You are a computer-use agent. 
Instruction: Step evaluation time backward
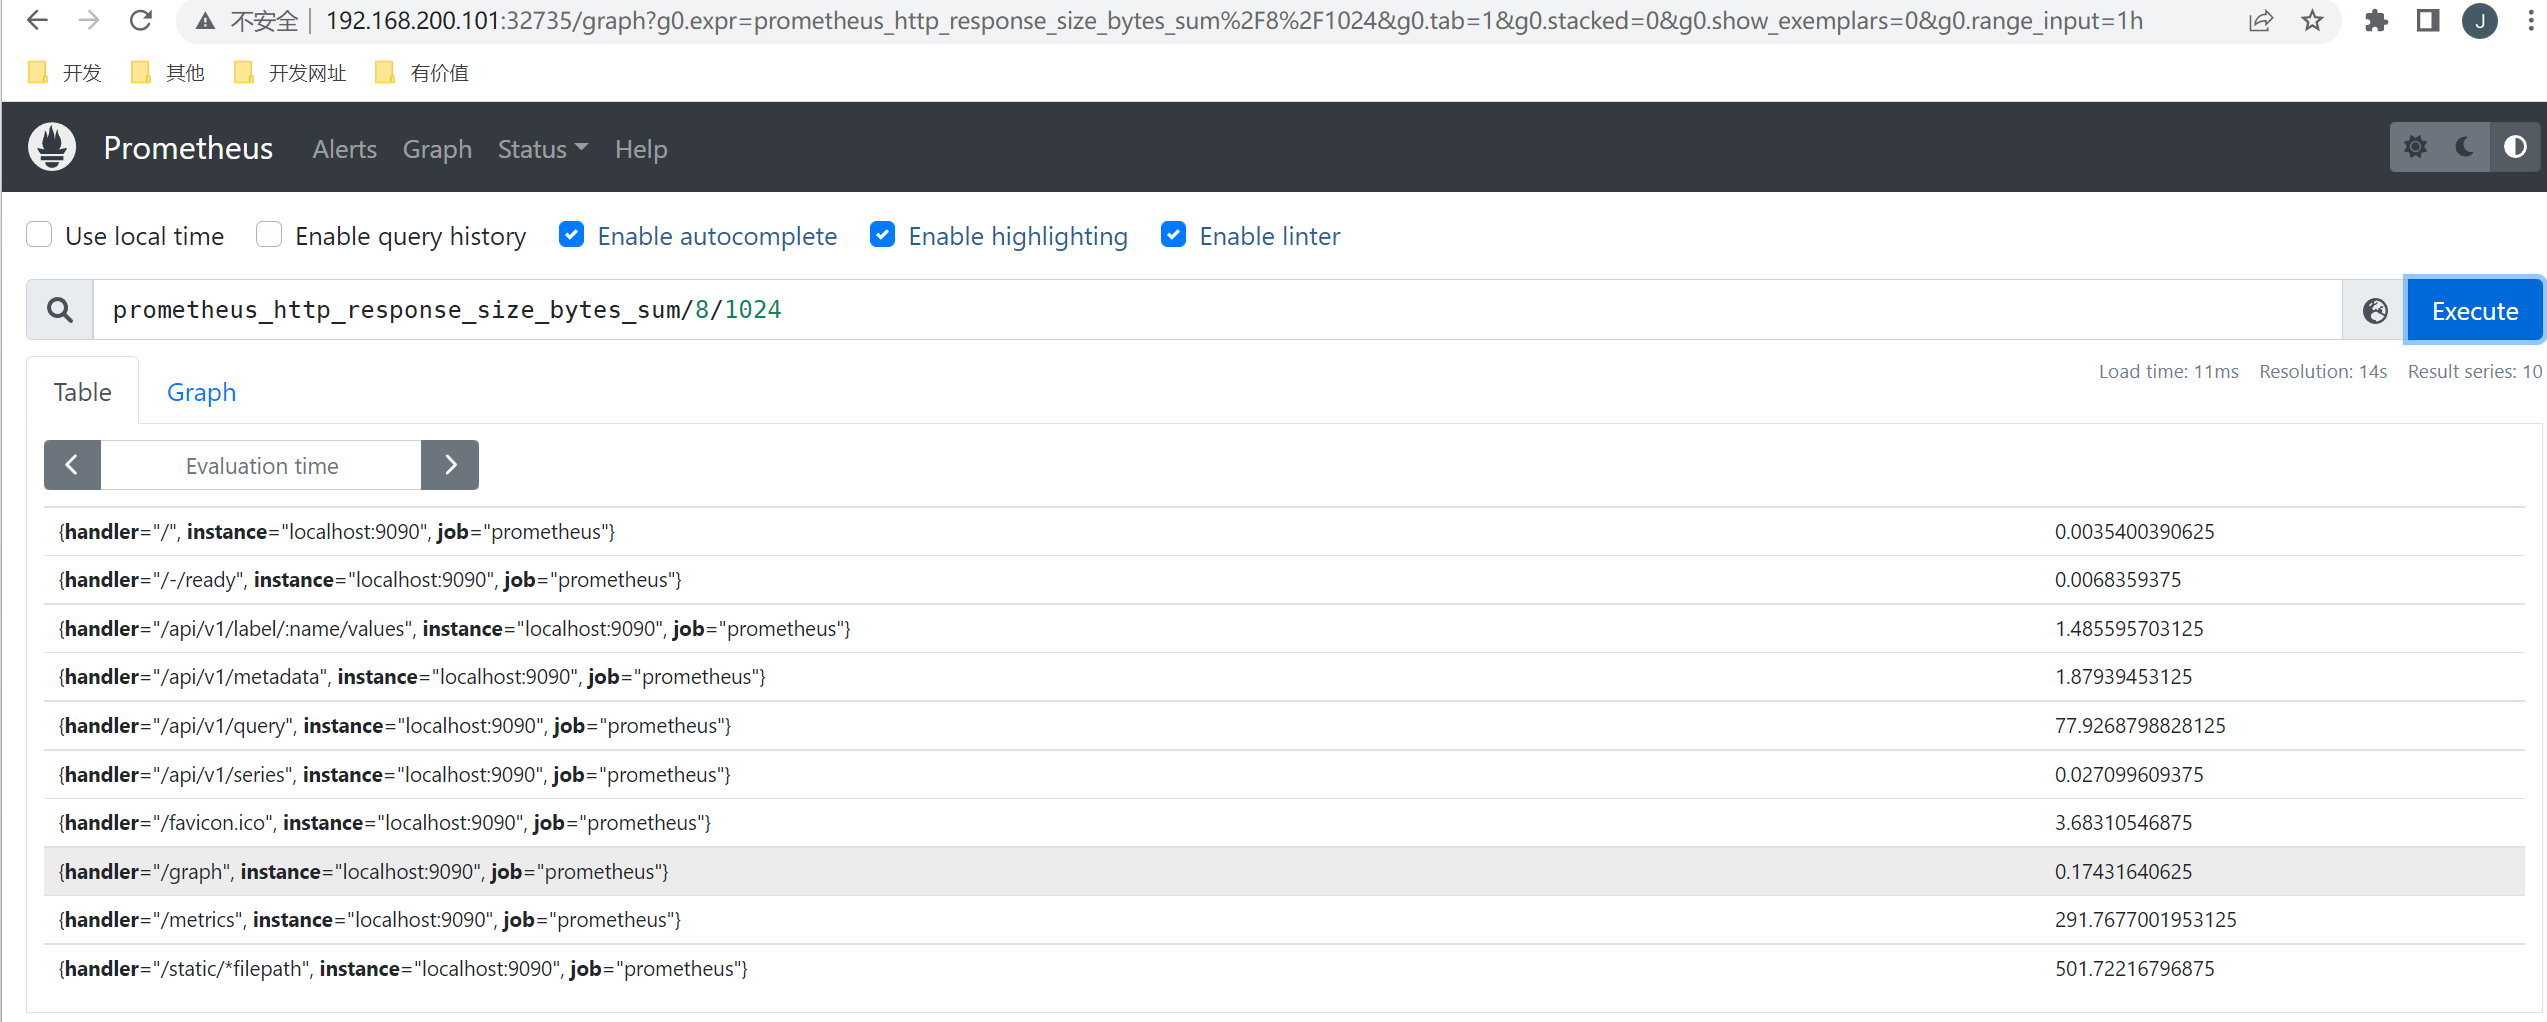(72, 465)
